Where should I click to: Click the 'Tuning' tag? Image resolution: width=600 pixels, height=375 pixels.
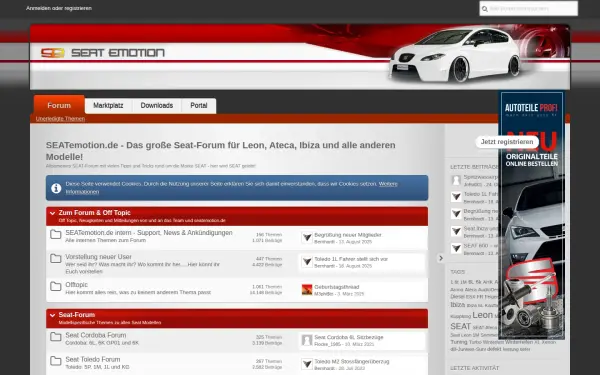click(x=459, y=342)
